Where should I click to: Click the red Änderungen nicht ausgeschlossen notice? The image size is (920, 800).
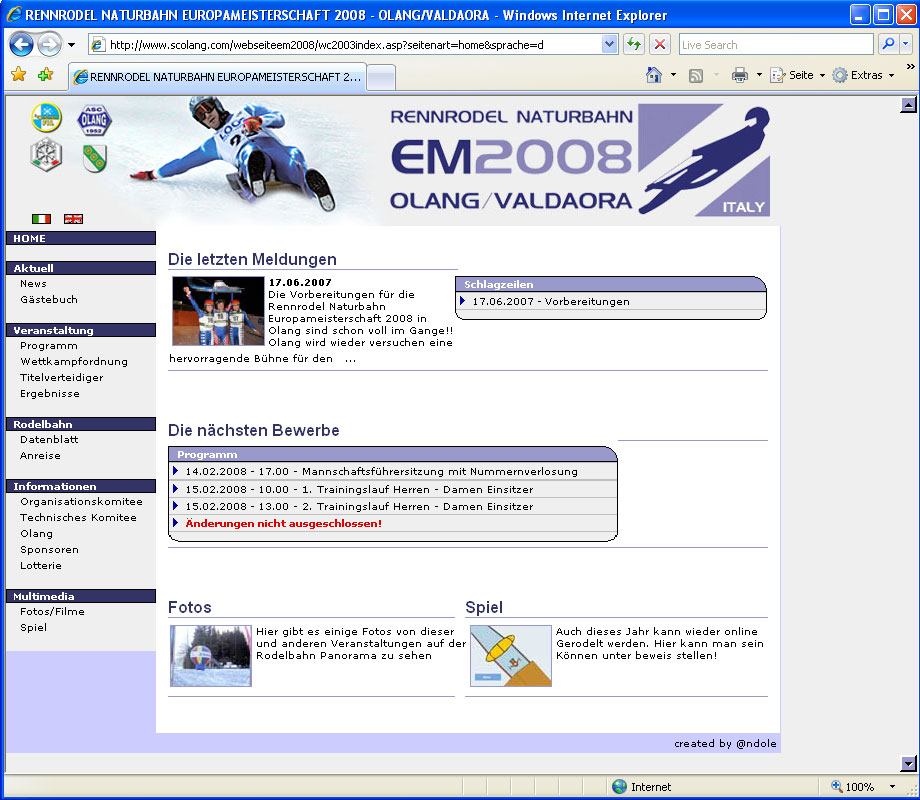click(x=284, y=523)
